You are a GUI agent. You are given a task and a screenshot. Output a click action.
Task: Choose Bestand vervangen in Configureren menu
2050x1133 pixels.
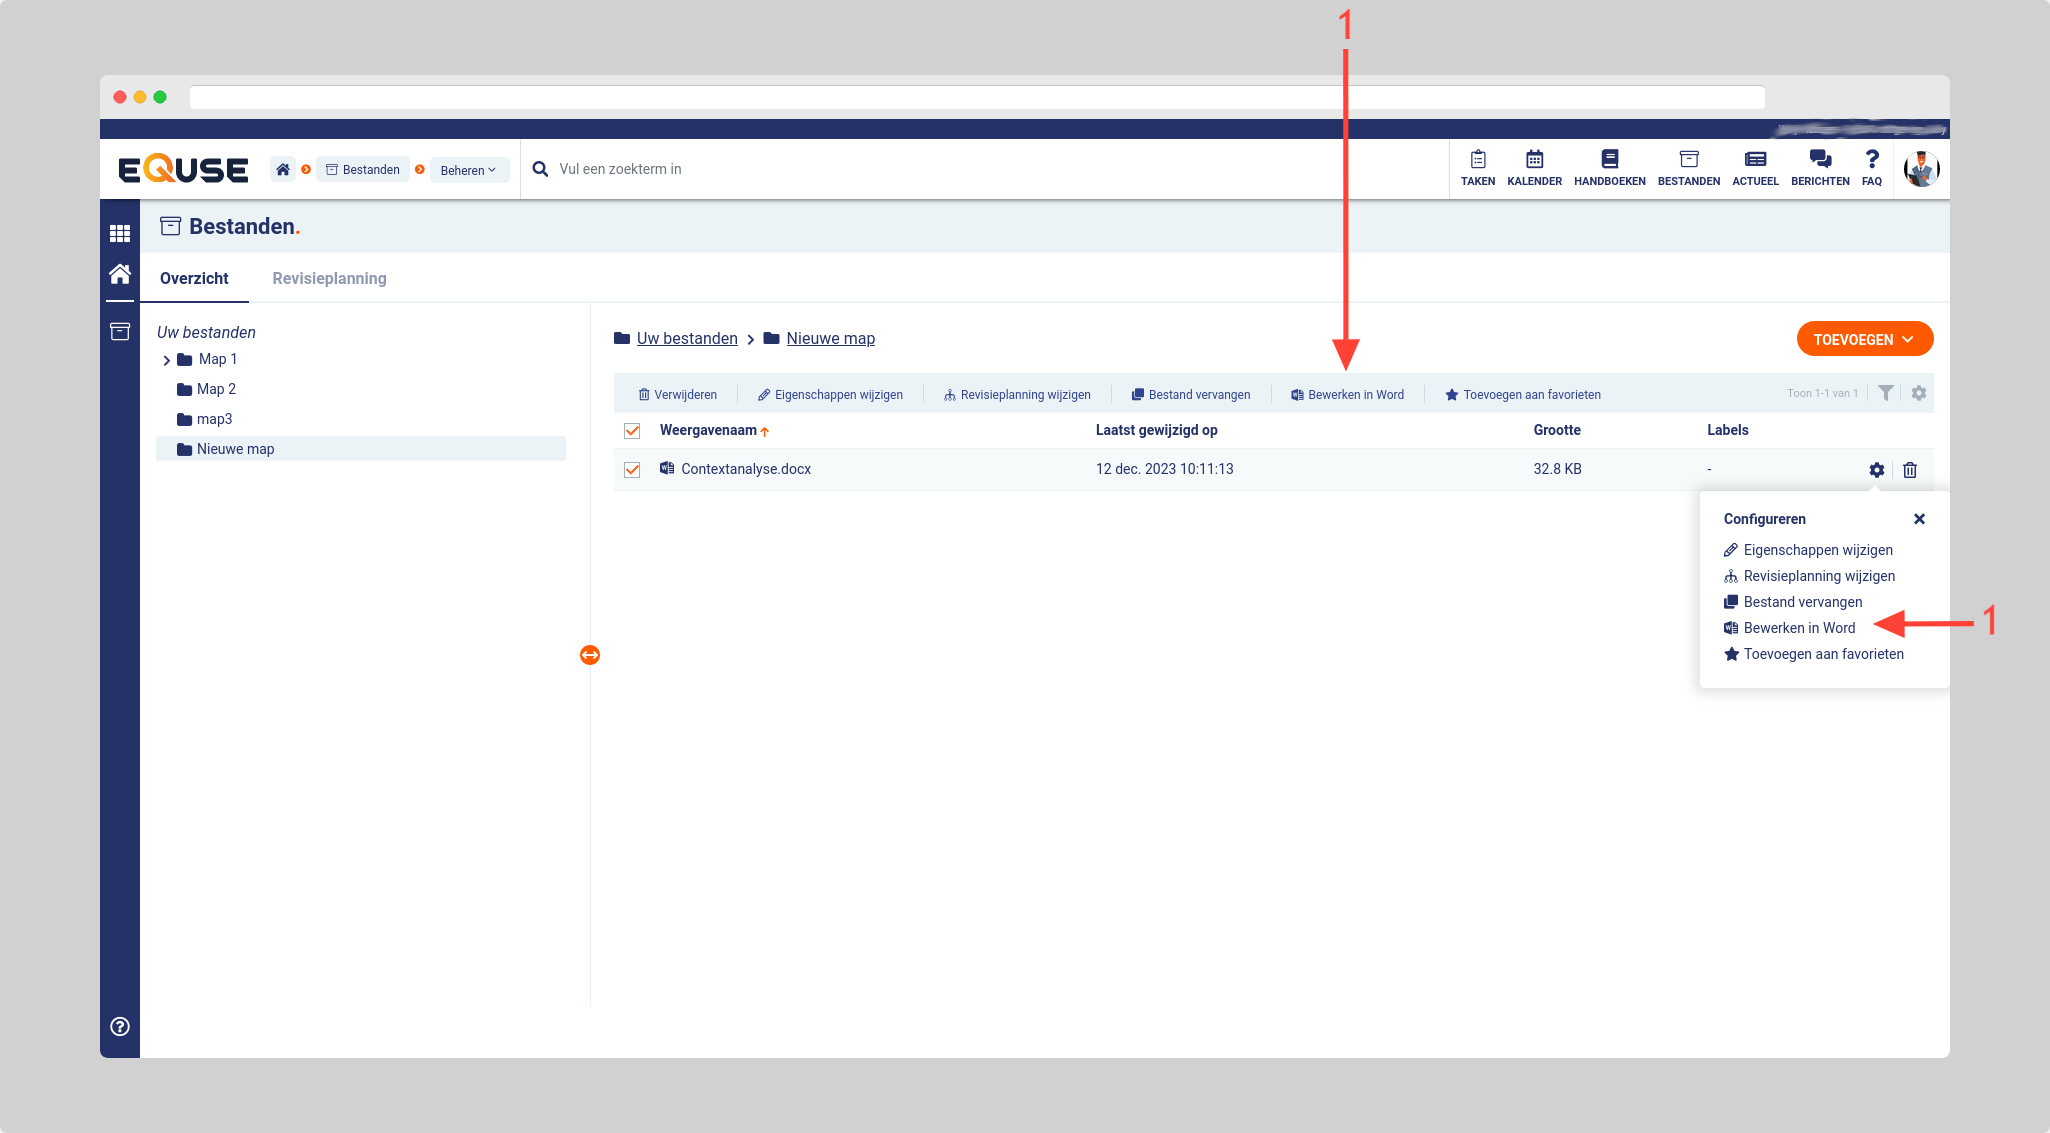pyautogui.click(x=1793, y=602)
